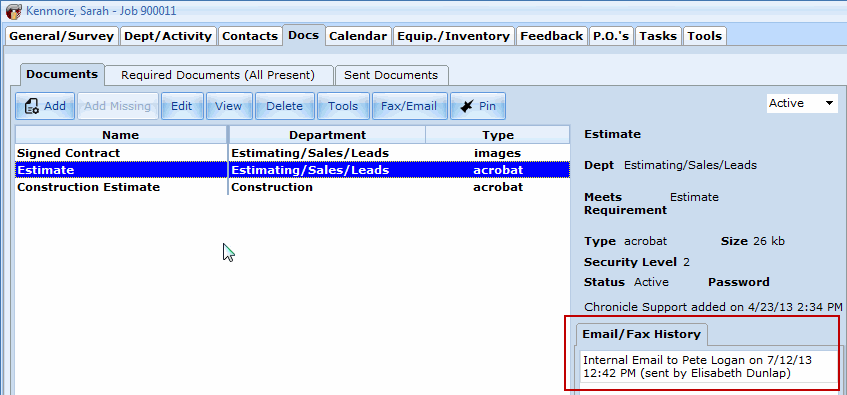Click the Delete toolbar button
The width and height of the screenshot is (847, 395).
[x=285, y=106]
